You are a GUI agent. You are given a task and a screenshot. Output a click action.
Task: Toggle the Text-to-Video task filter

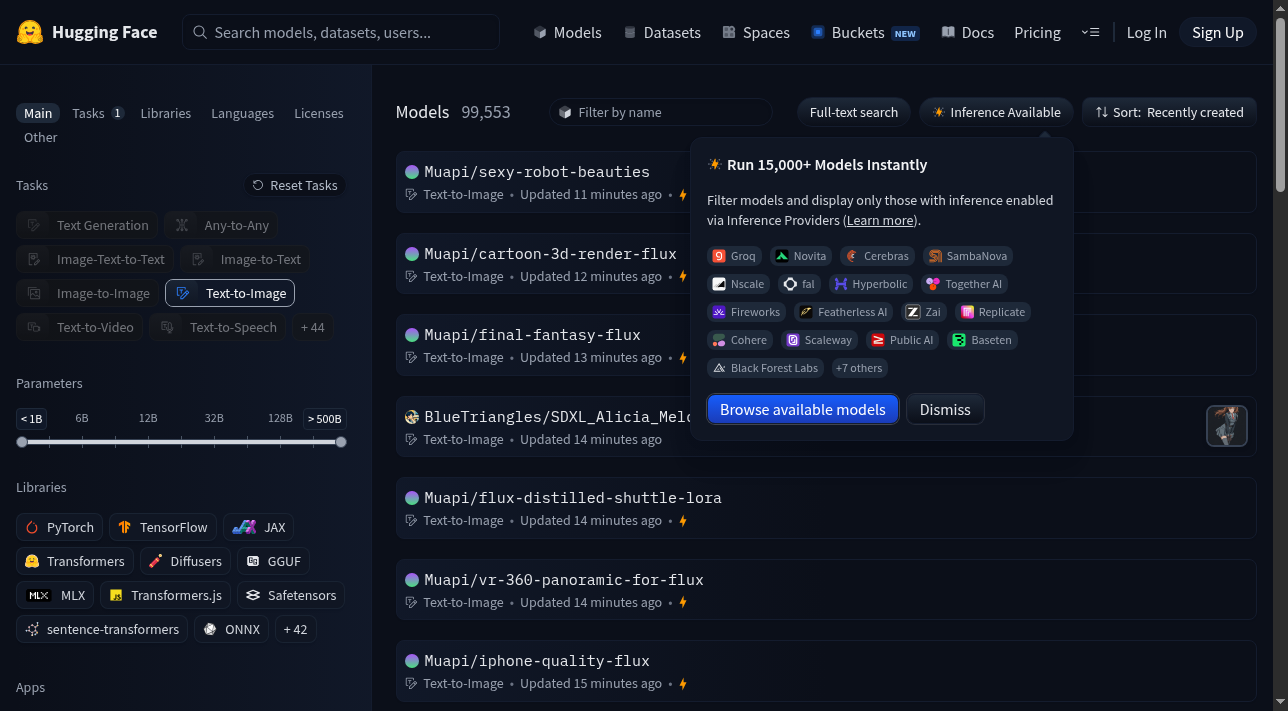coord(80,327)
